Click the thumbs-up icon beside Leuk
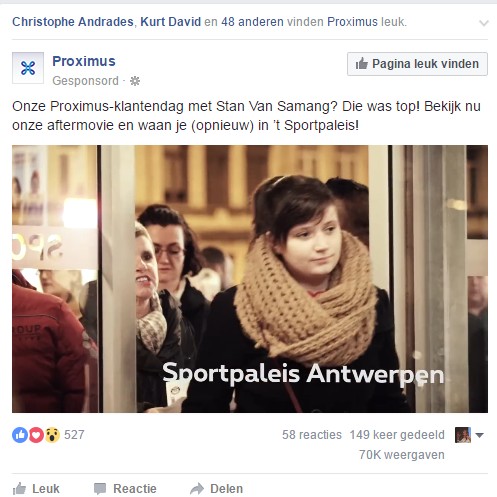This screenshot has width=497, height=497. [19, 489]
